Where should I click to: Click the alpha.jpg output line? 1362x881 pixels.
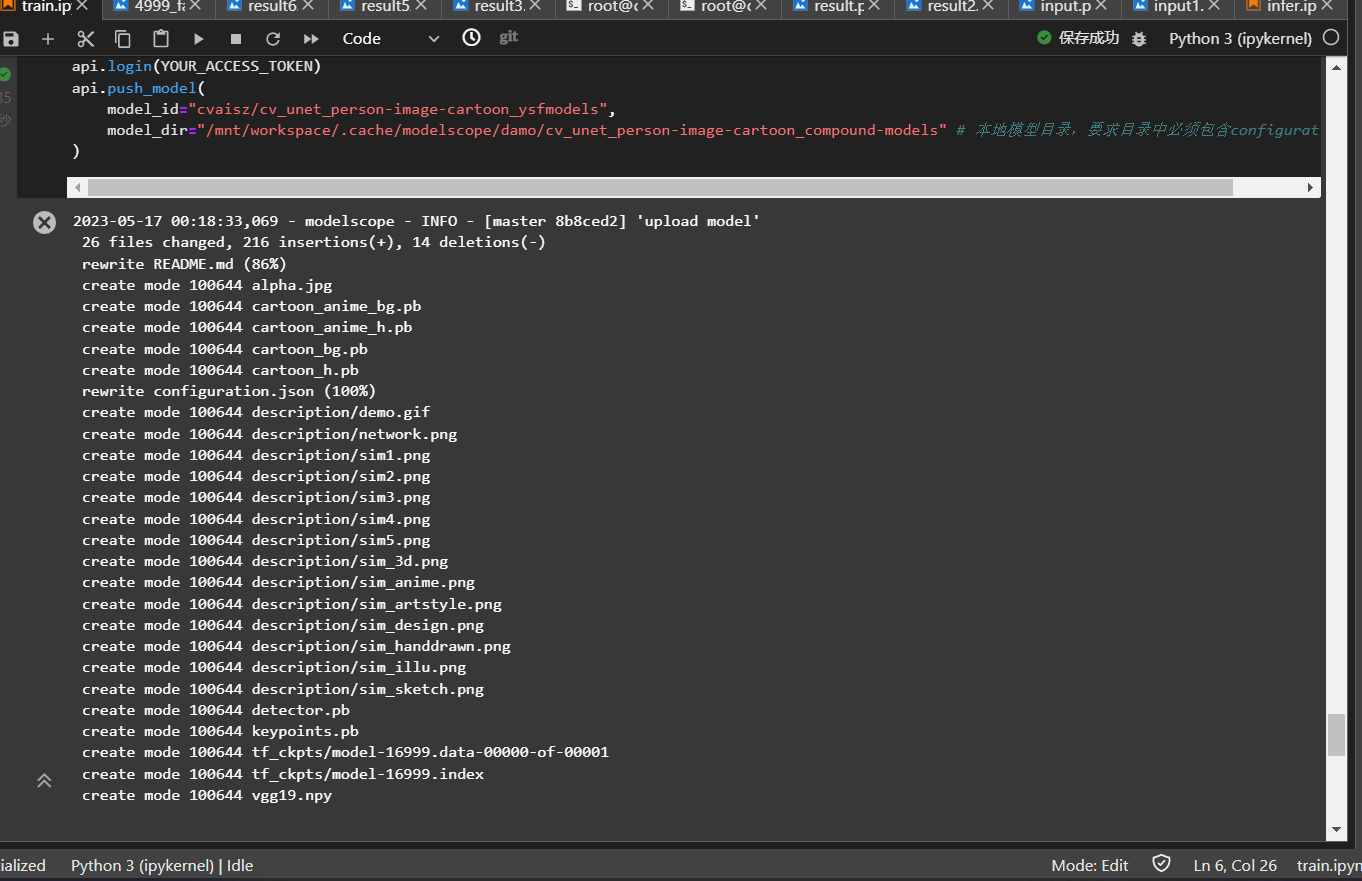point(207,285)
